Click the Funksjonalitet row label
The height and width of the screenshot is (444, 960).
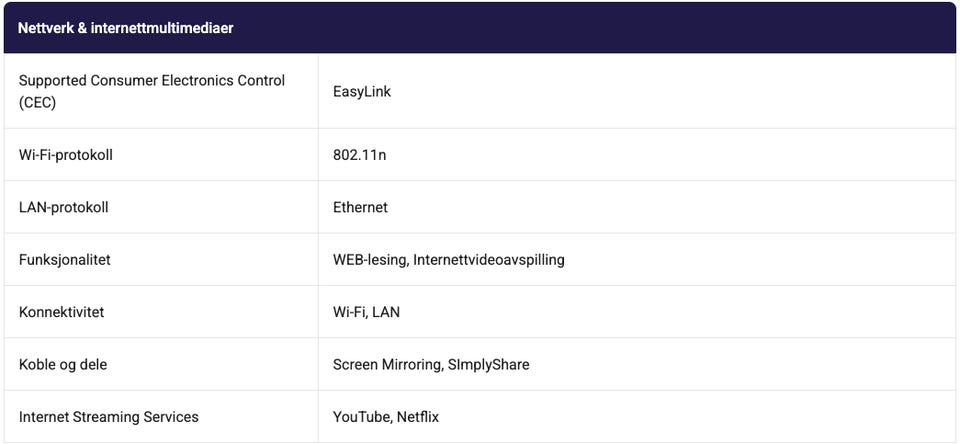64,259
